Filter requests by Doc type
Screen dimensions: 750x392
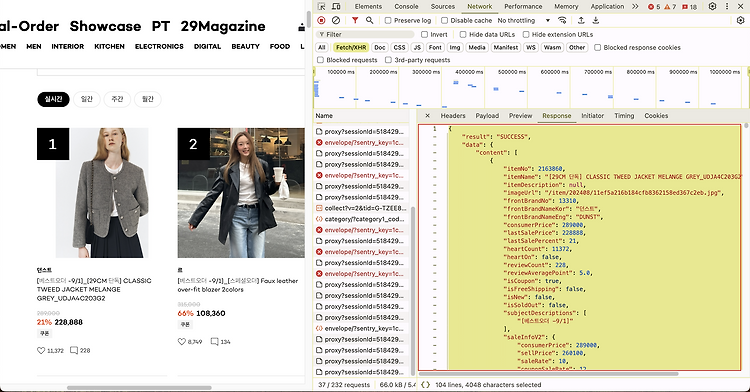[x=380, y=47]
